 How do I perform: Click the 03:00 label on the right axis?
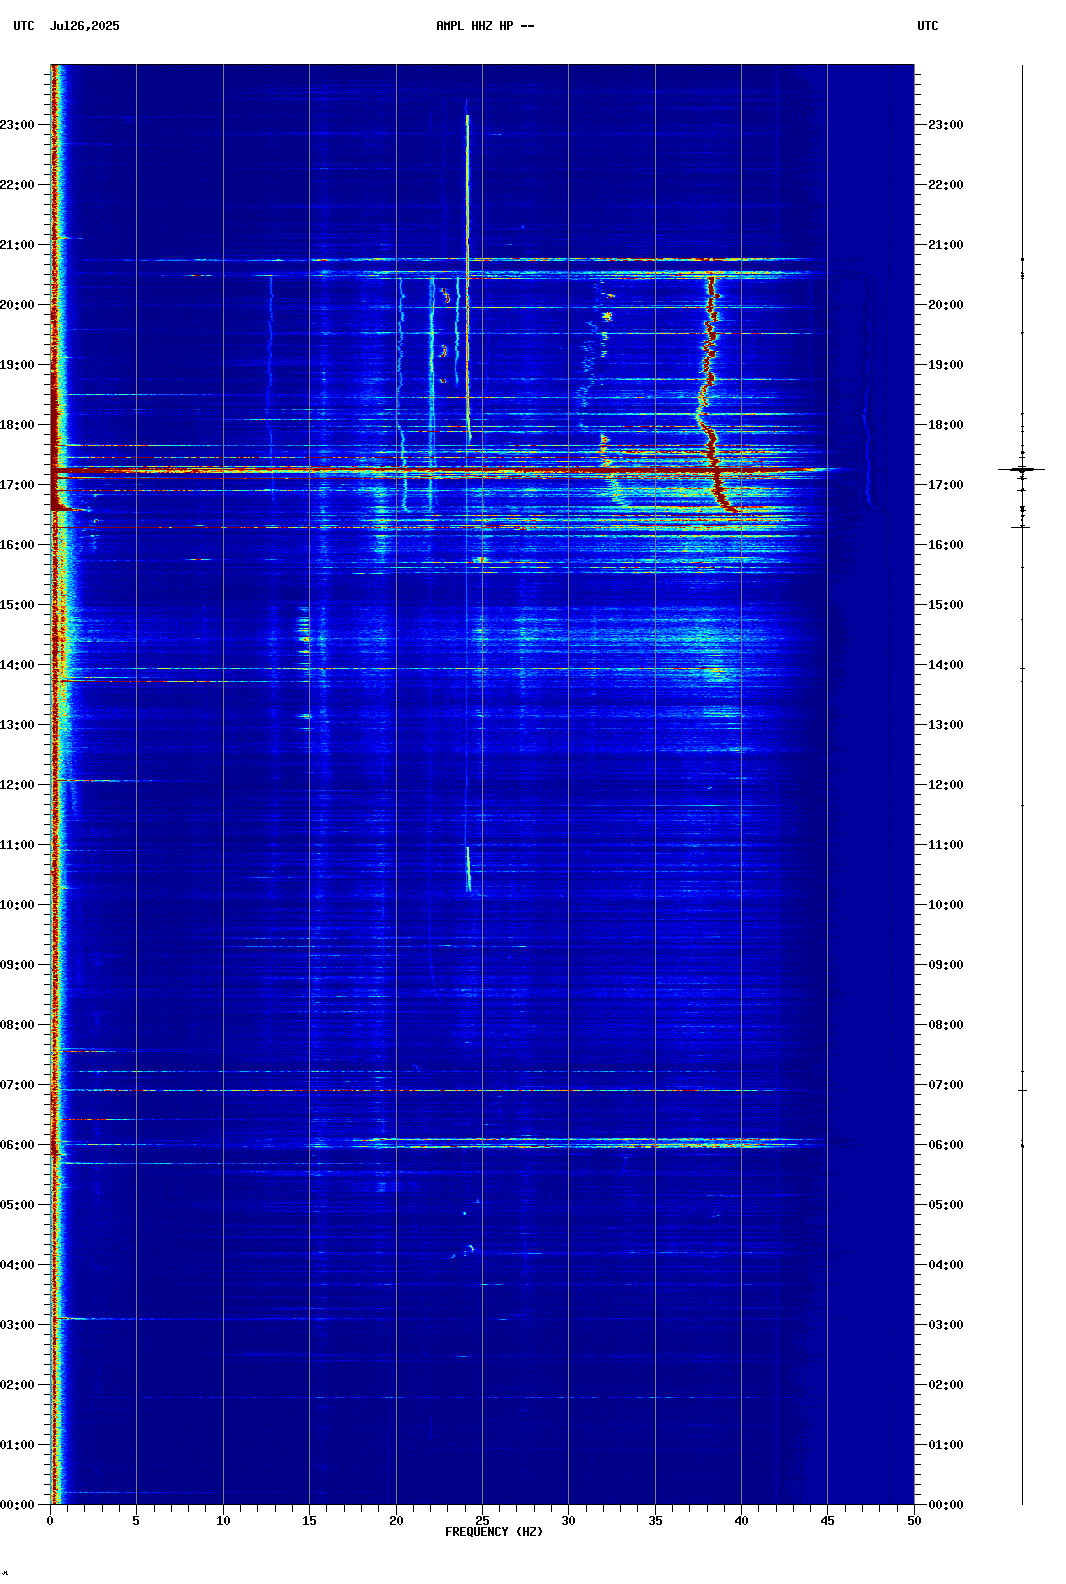[946, 1325]
